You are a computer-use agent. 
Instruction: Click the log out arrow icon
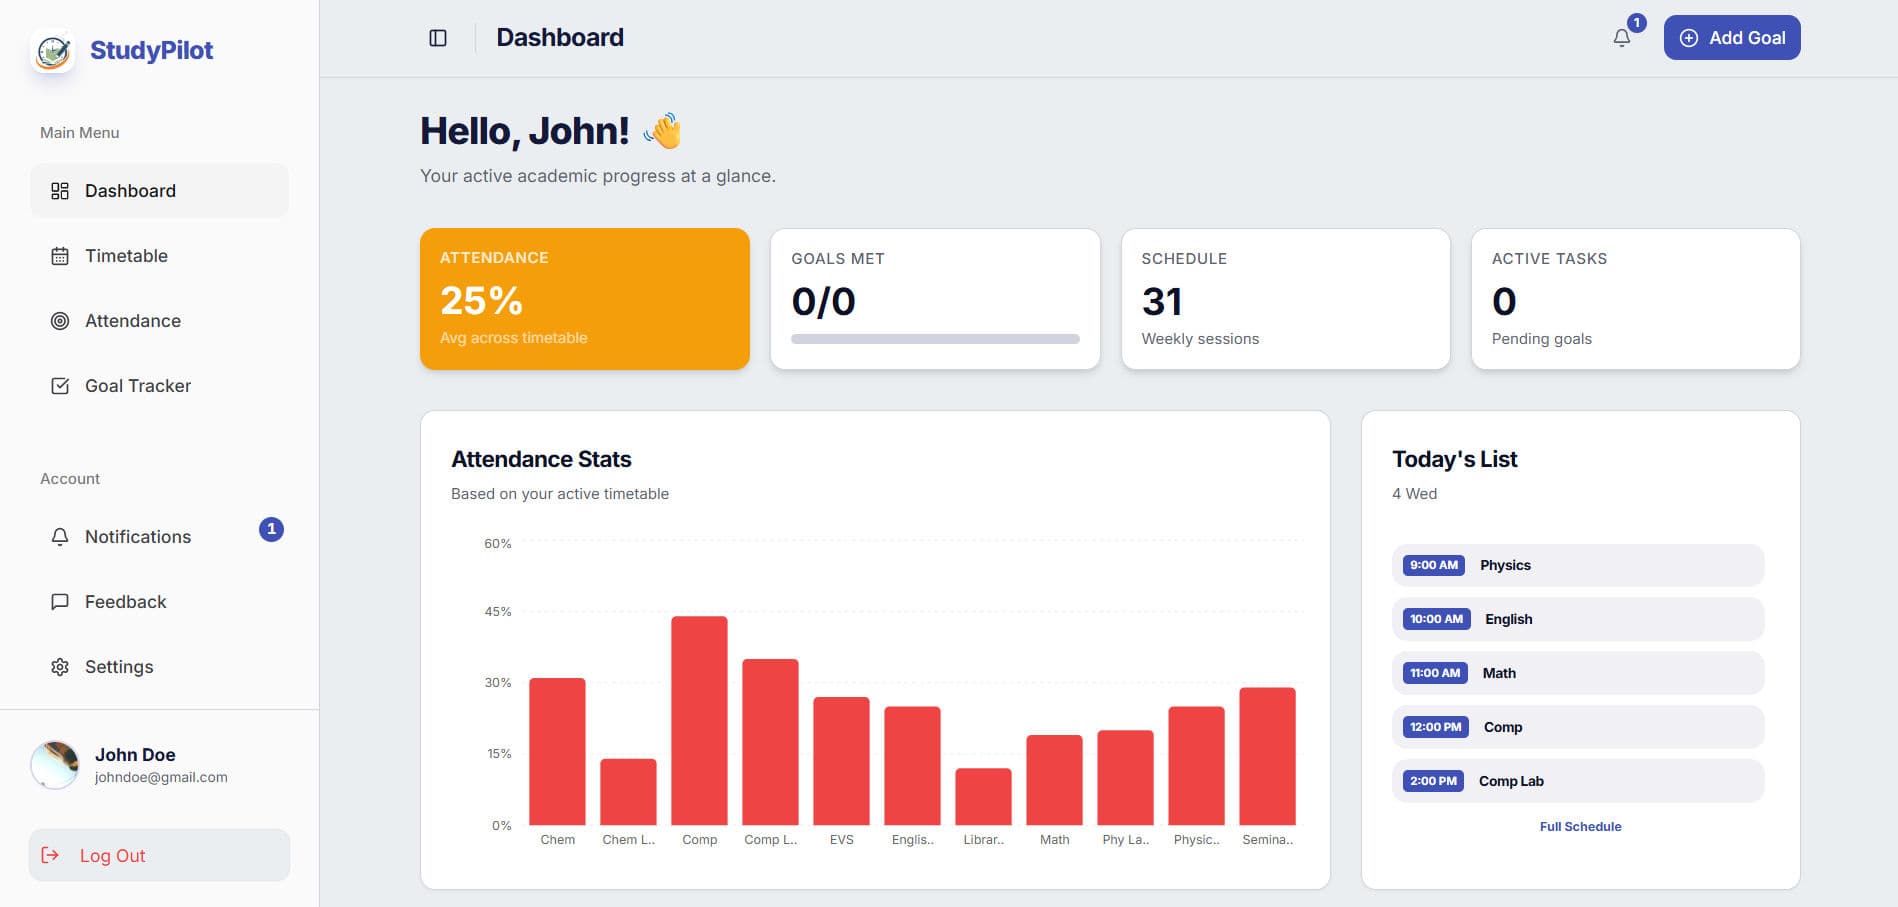51,855
